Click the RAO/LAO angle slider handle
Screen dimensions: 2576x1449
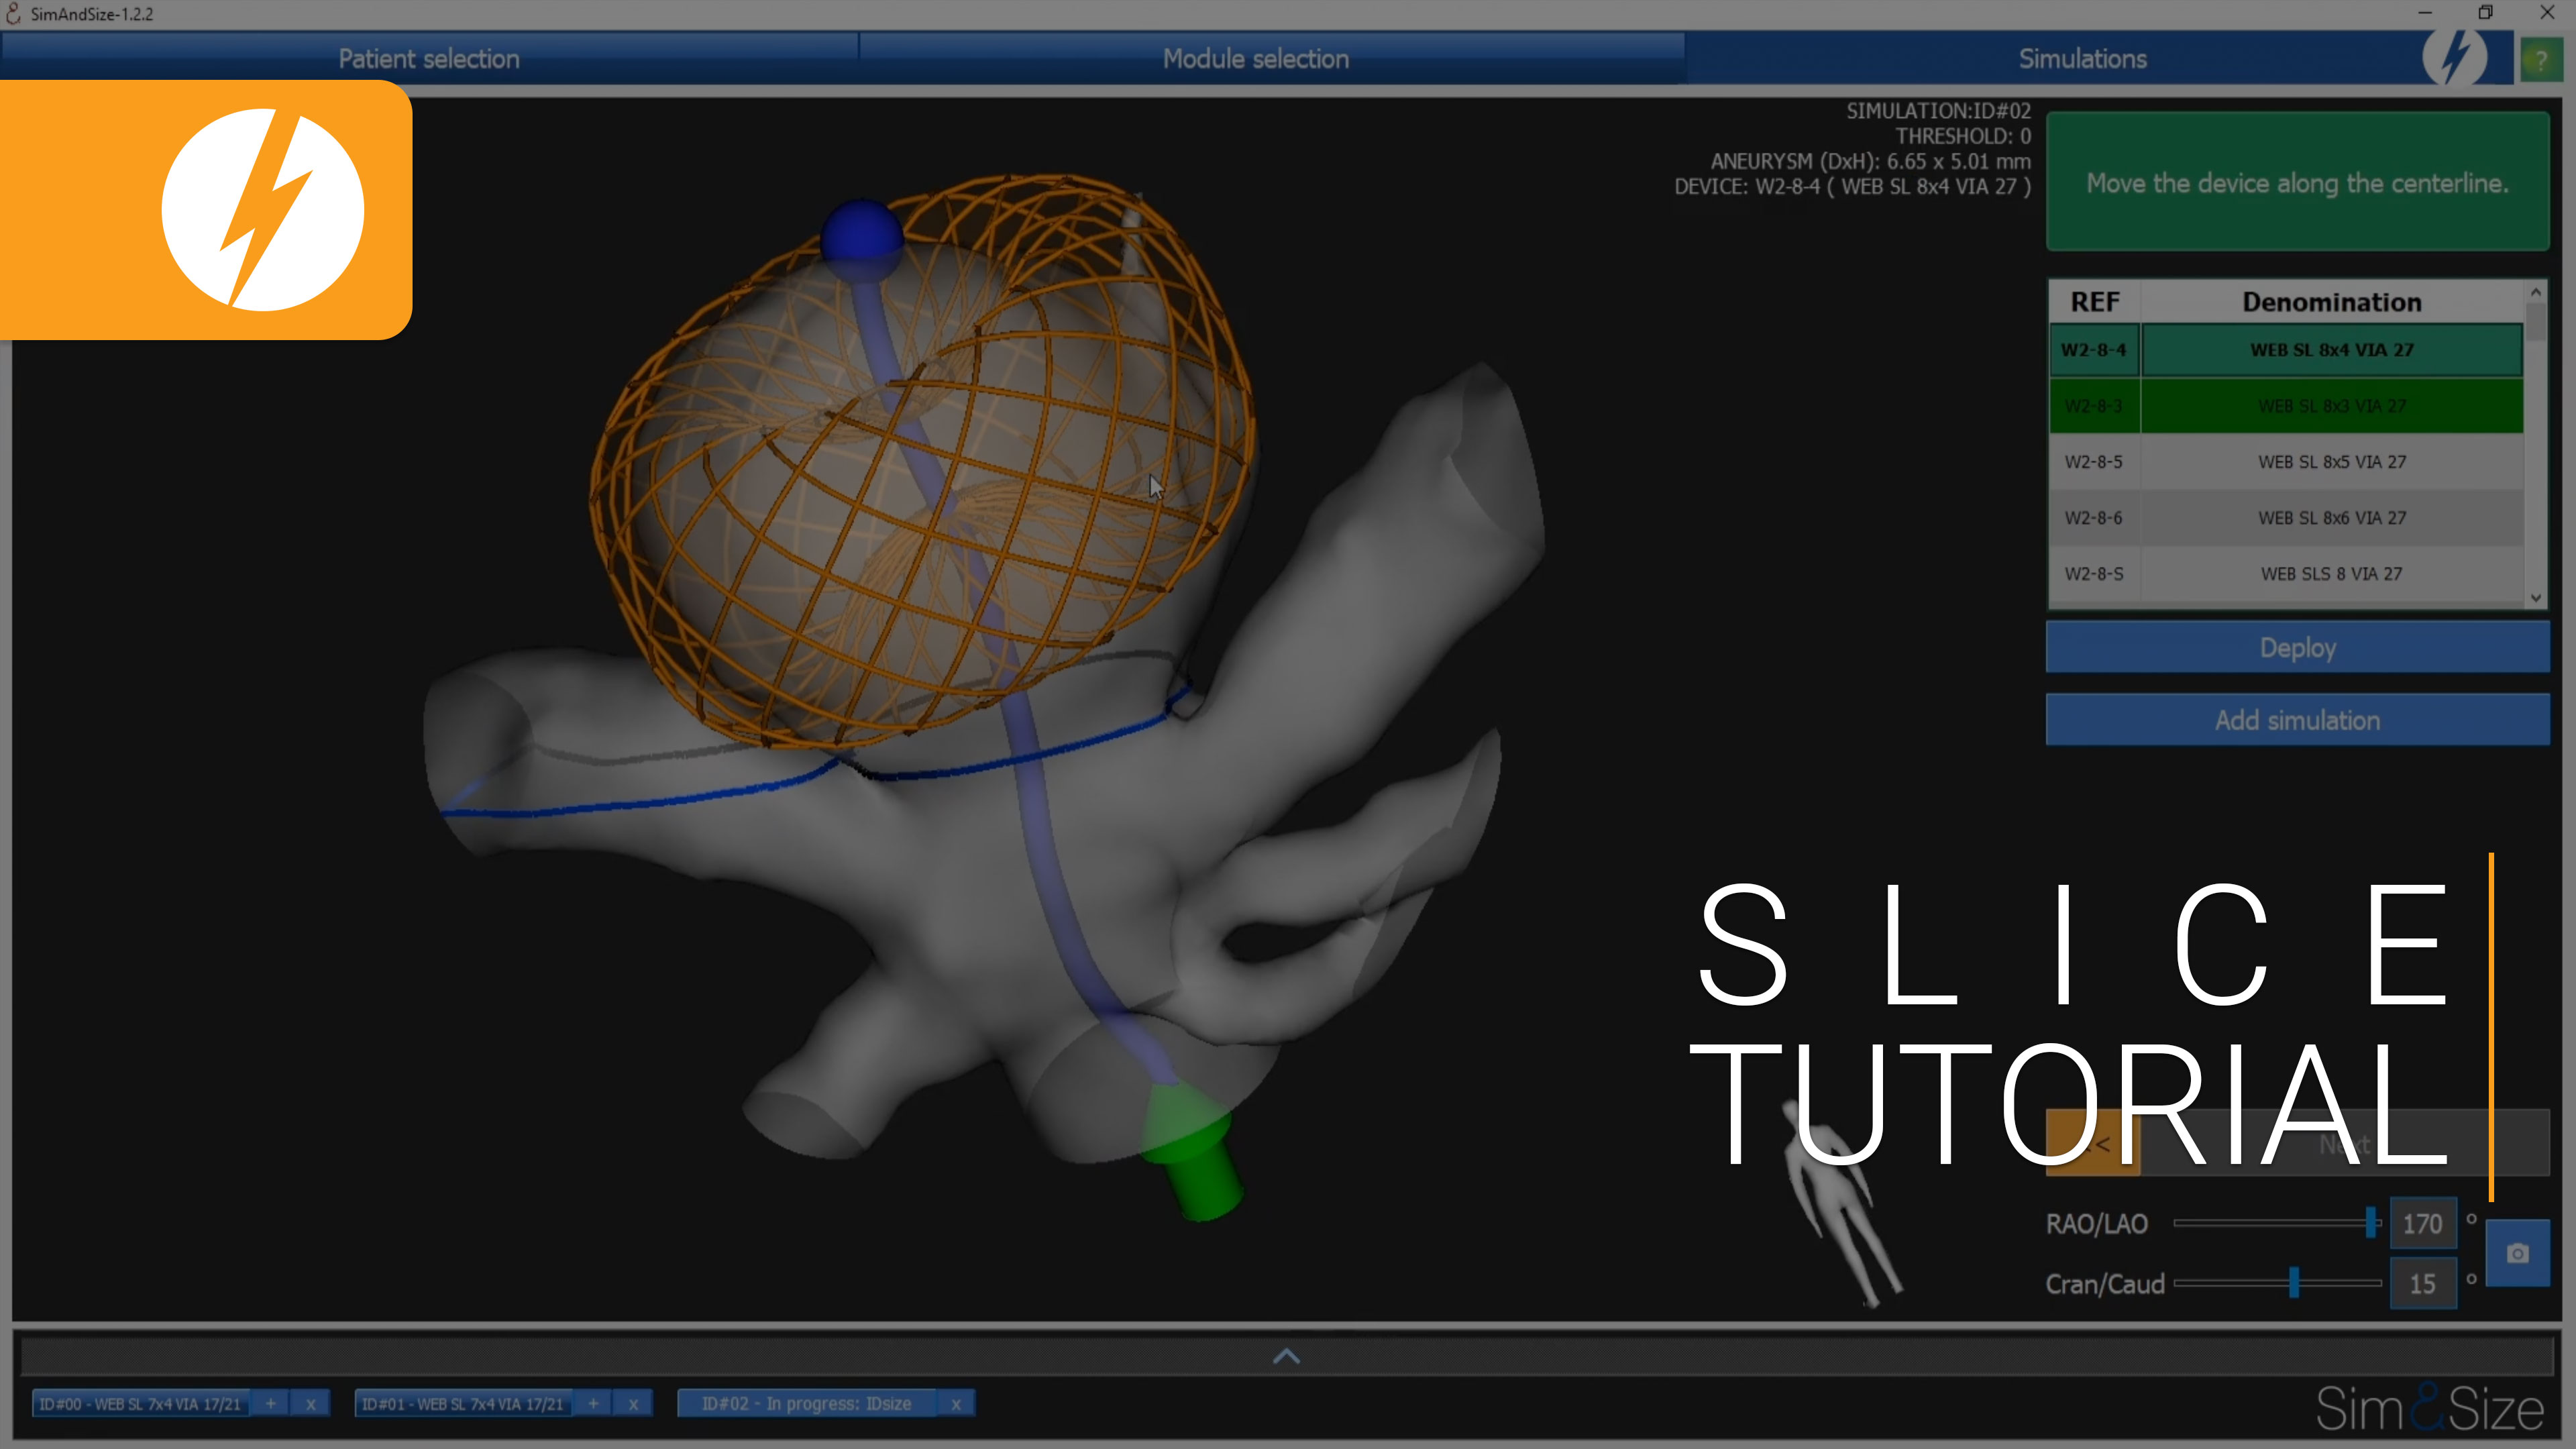click(x=2370, y=1223)
